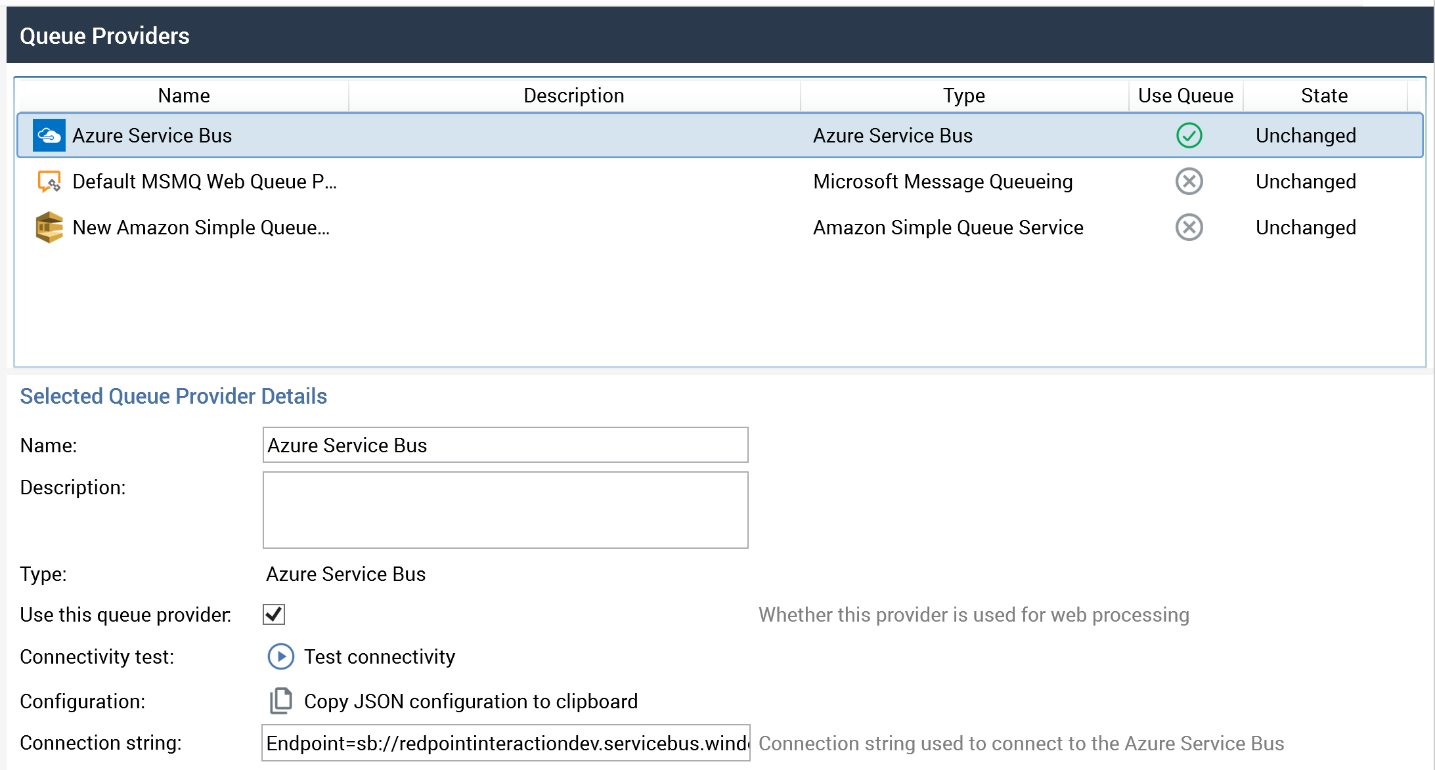1435x770 pixels.
Task: Click the Use Queue X icon for Amazon
Action: (1188, 228)
